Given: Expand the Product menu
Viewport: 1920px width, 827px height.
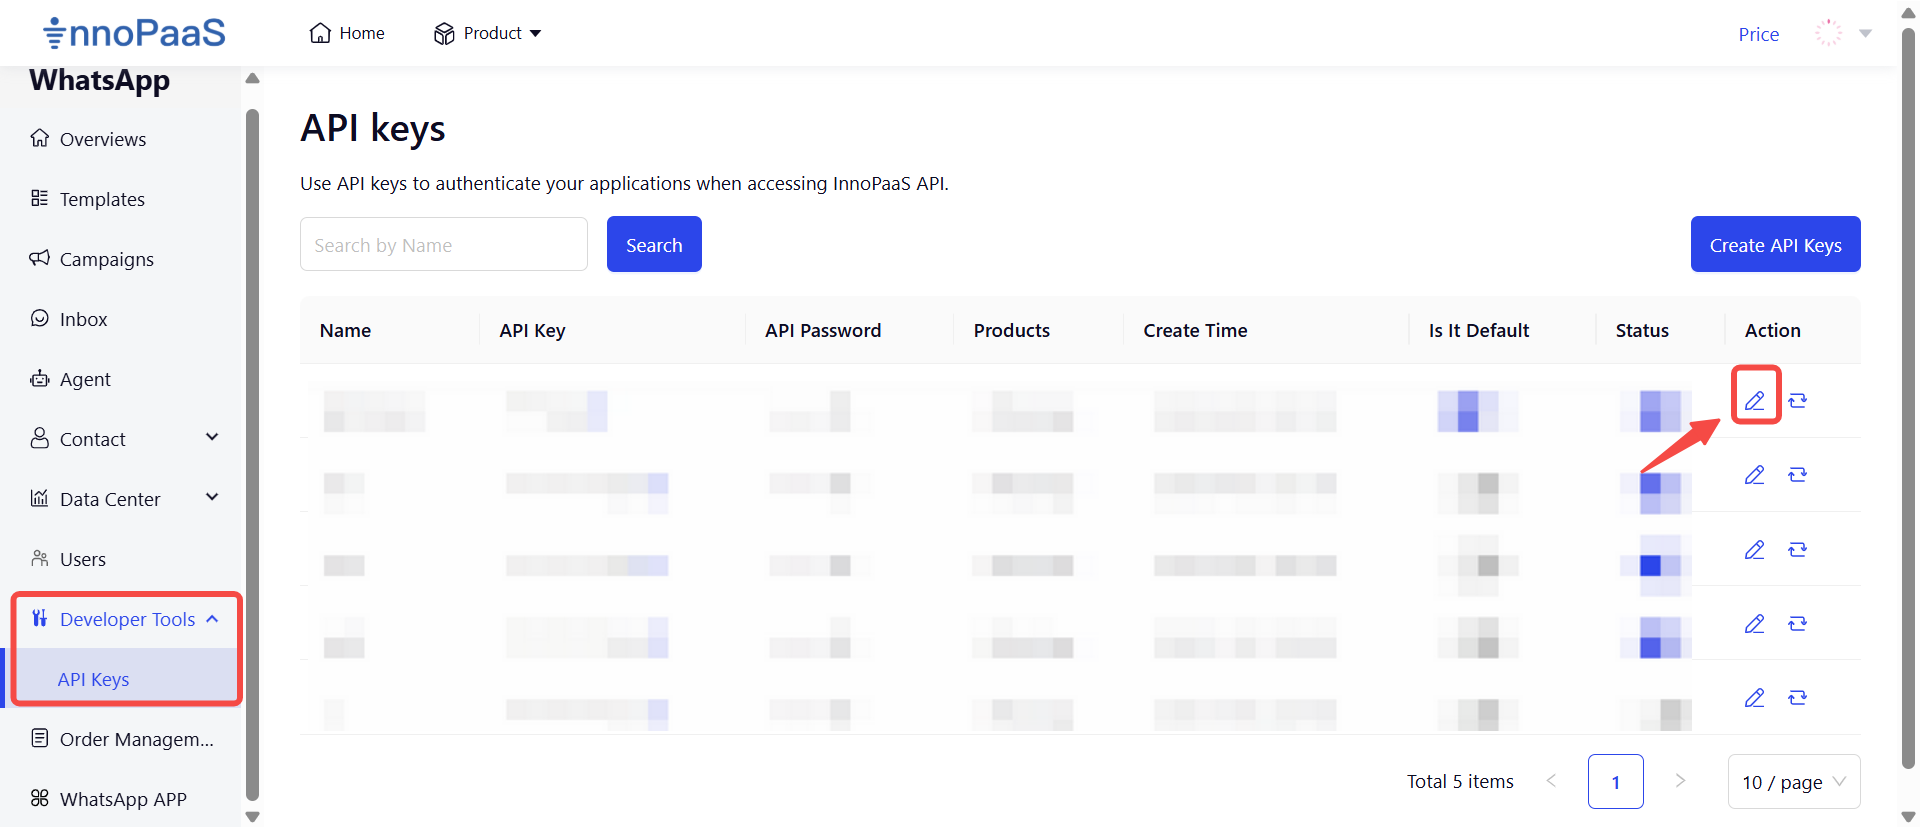Looking at the screenshot, I should pos(487,33).
